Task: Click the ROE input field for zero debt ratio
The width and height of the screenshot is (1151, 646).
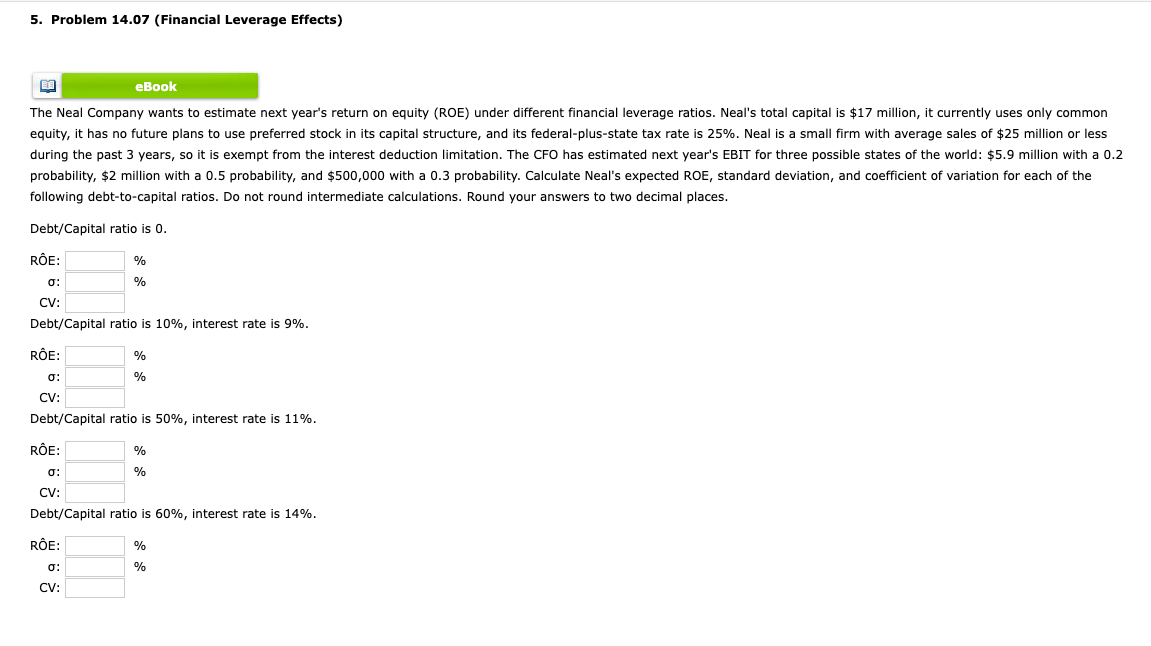Action: (94, 260)
